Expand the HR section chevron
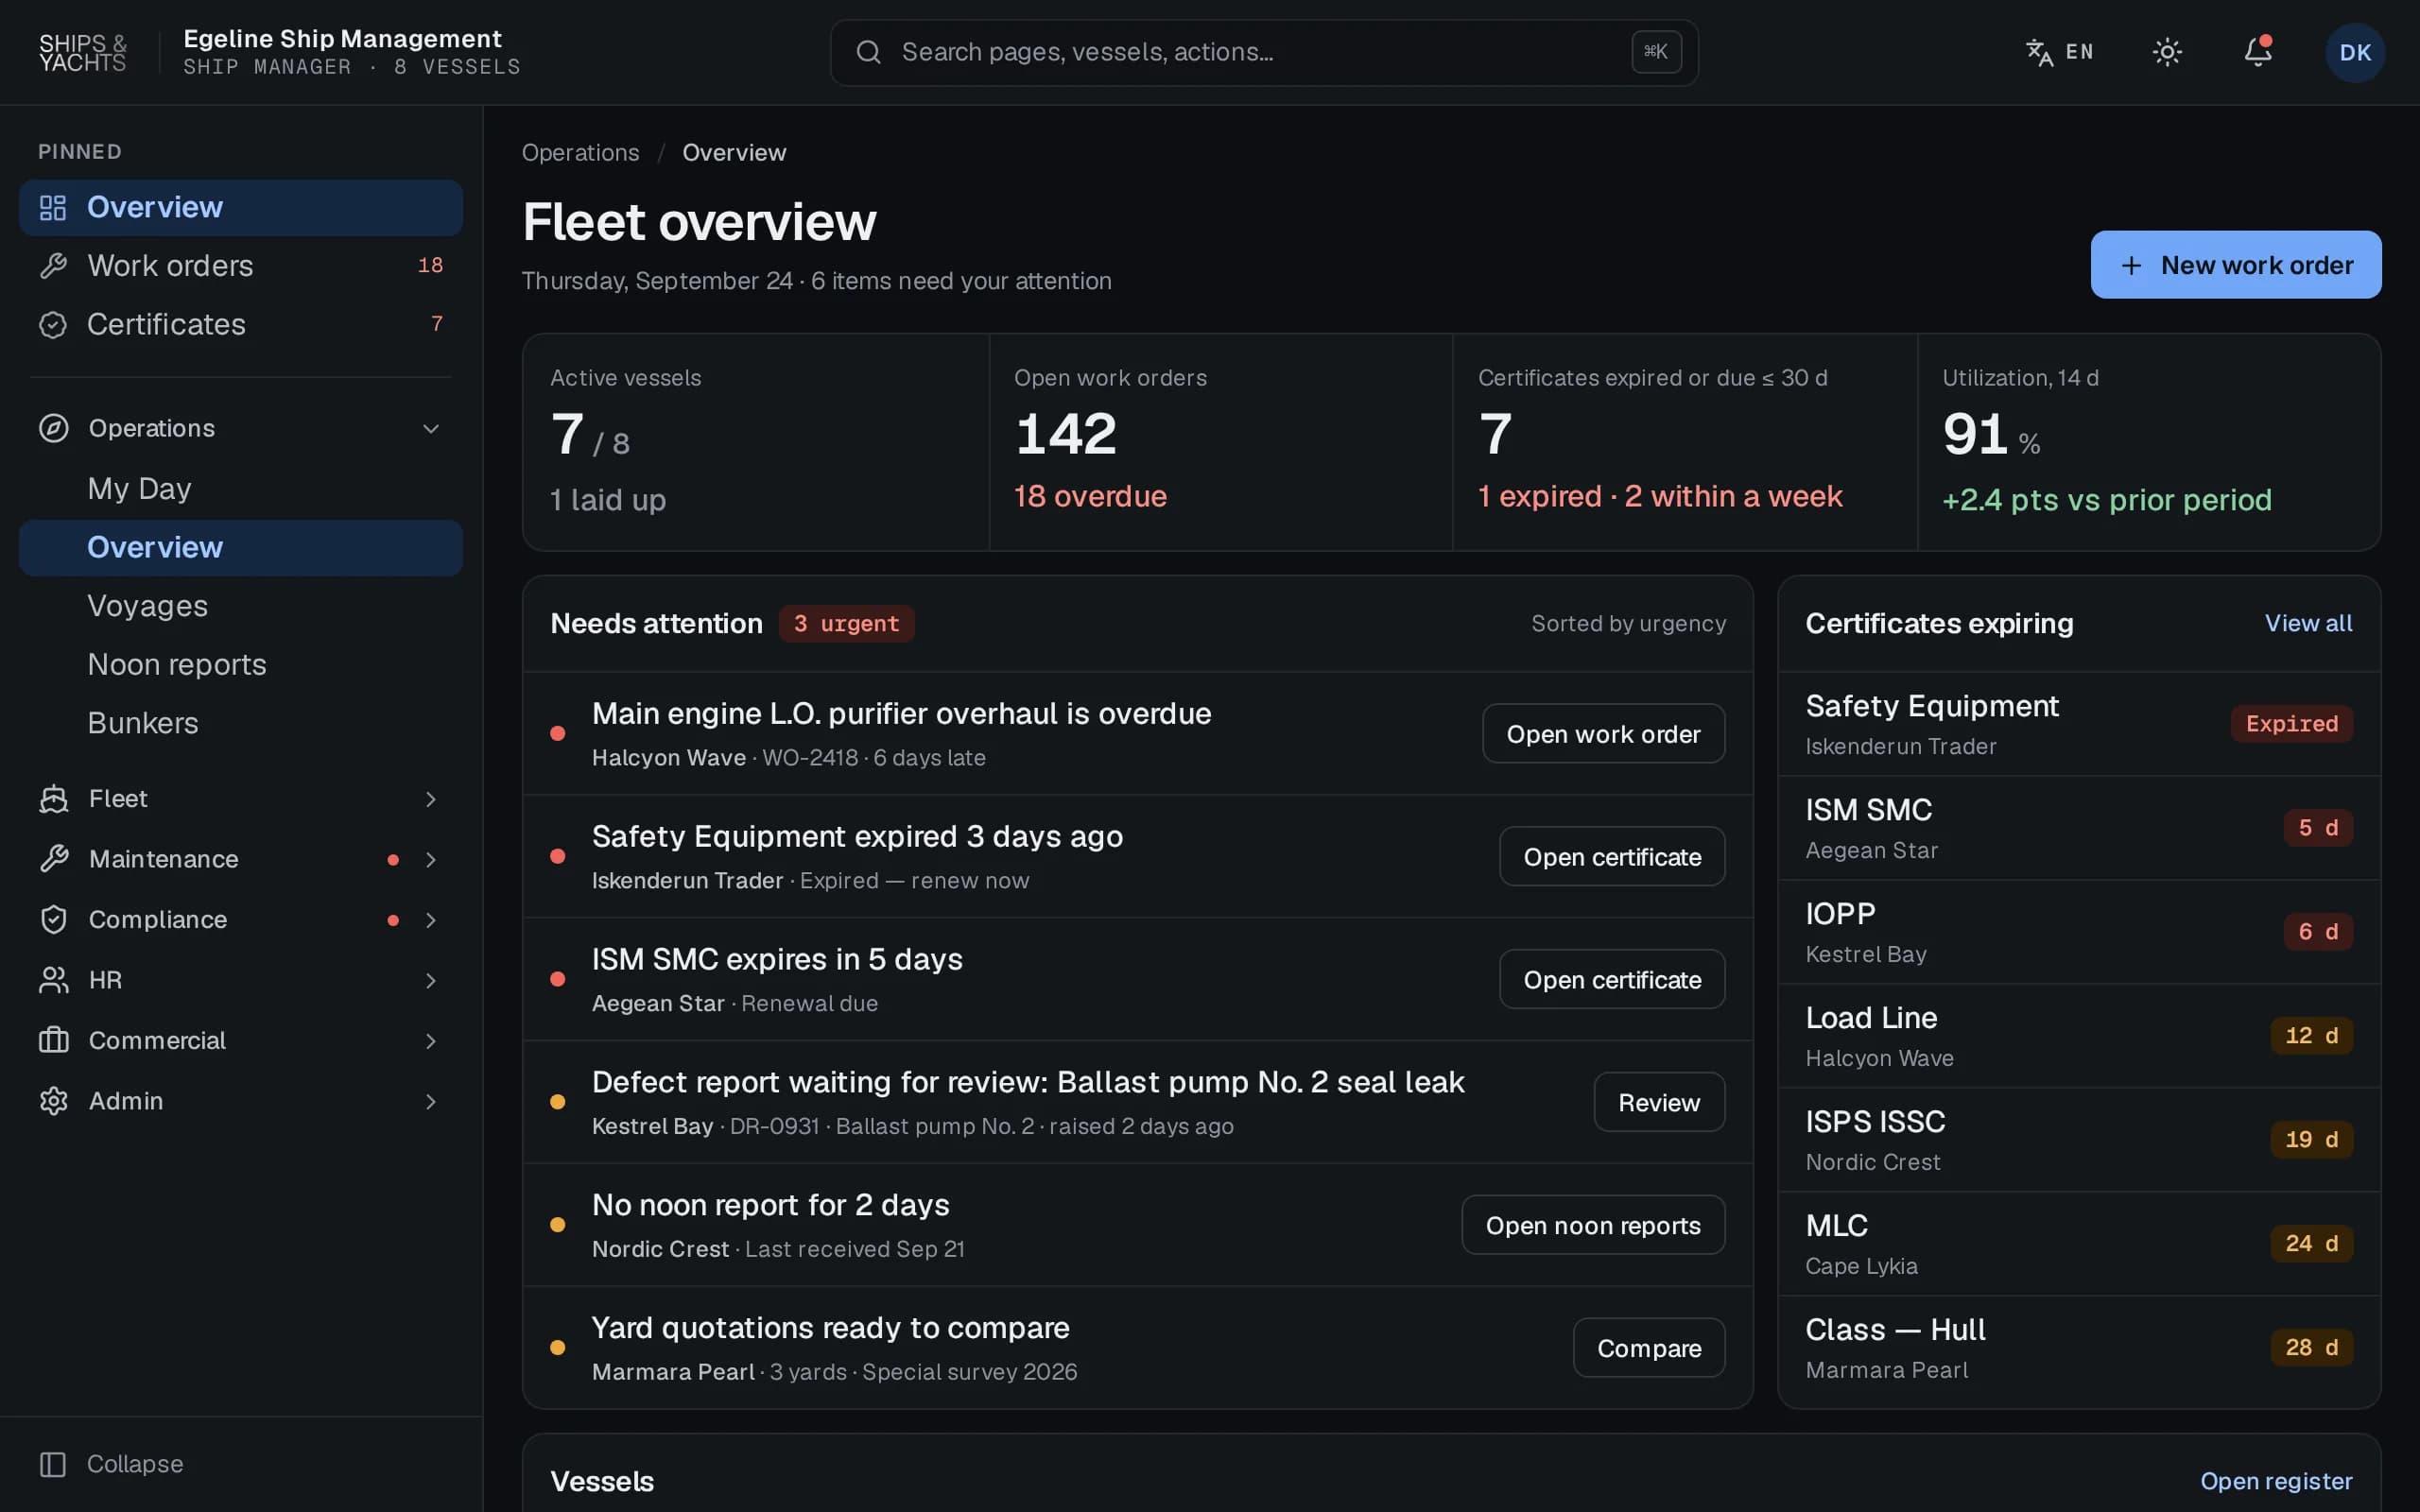The width and height of the screenshot is (2420, 1512). [x=431, y=981]
